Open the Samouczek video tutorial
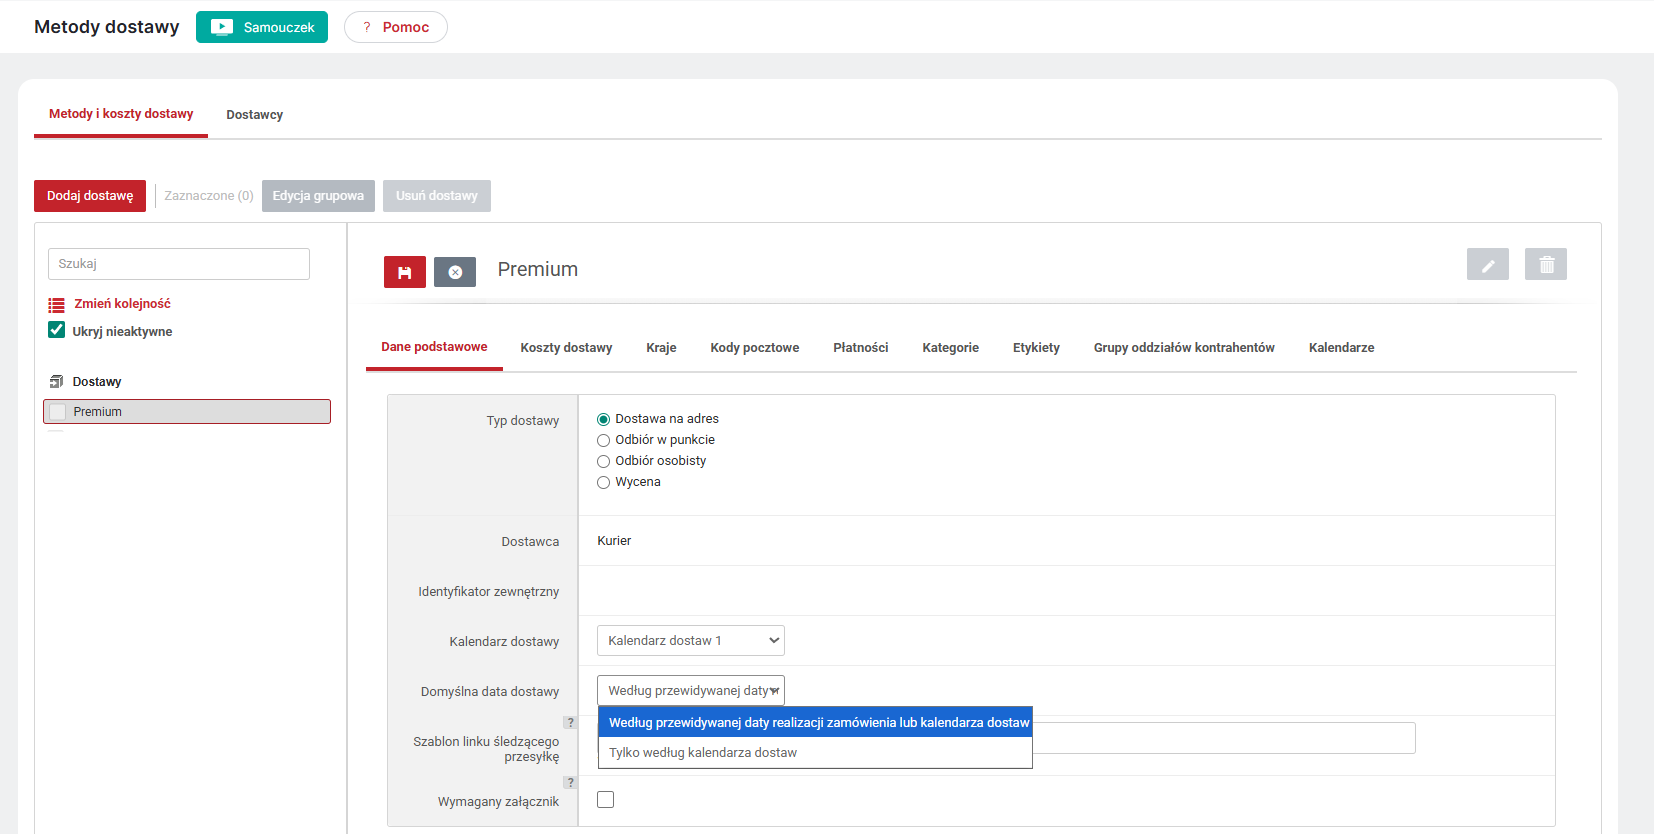Viewport: 1654px width, 834px height. [262, 27]
